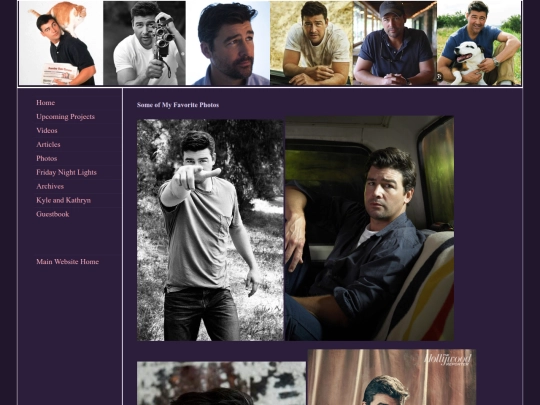
Task: Open Hollywood Reporter photo at bottom
Action: (x=392, y=377)
